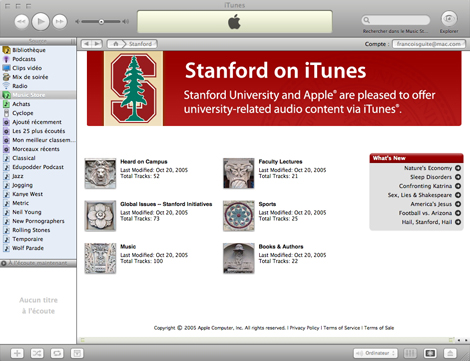The image size is (470, 361).
Task: Select the Temporaire playlist
Action: pyautogui.click(x=38, y=239)
